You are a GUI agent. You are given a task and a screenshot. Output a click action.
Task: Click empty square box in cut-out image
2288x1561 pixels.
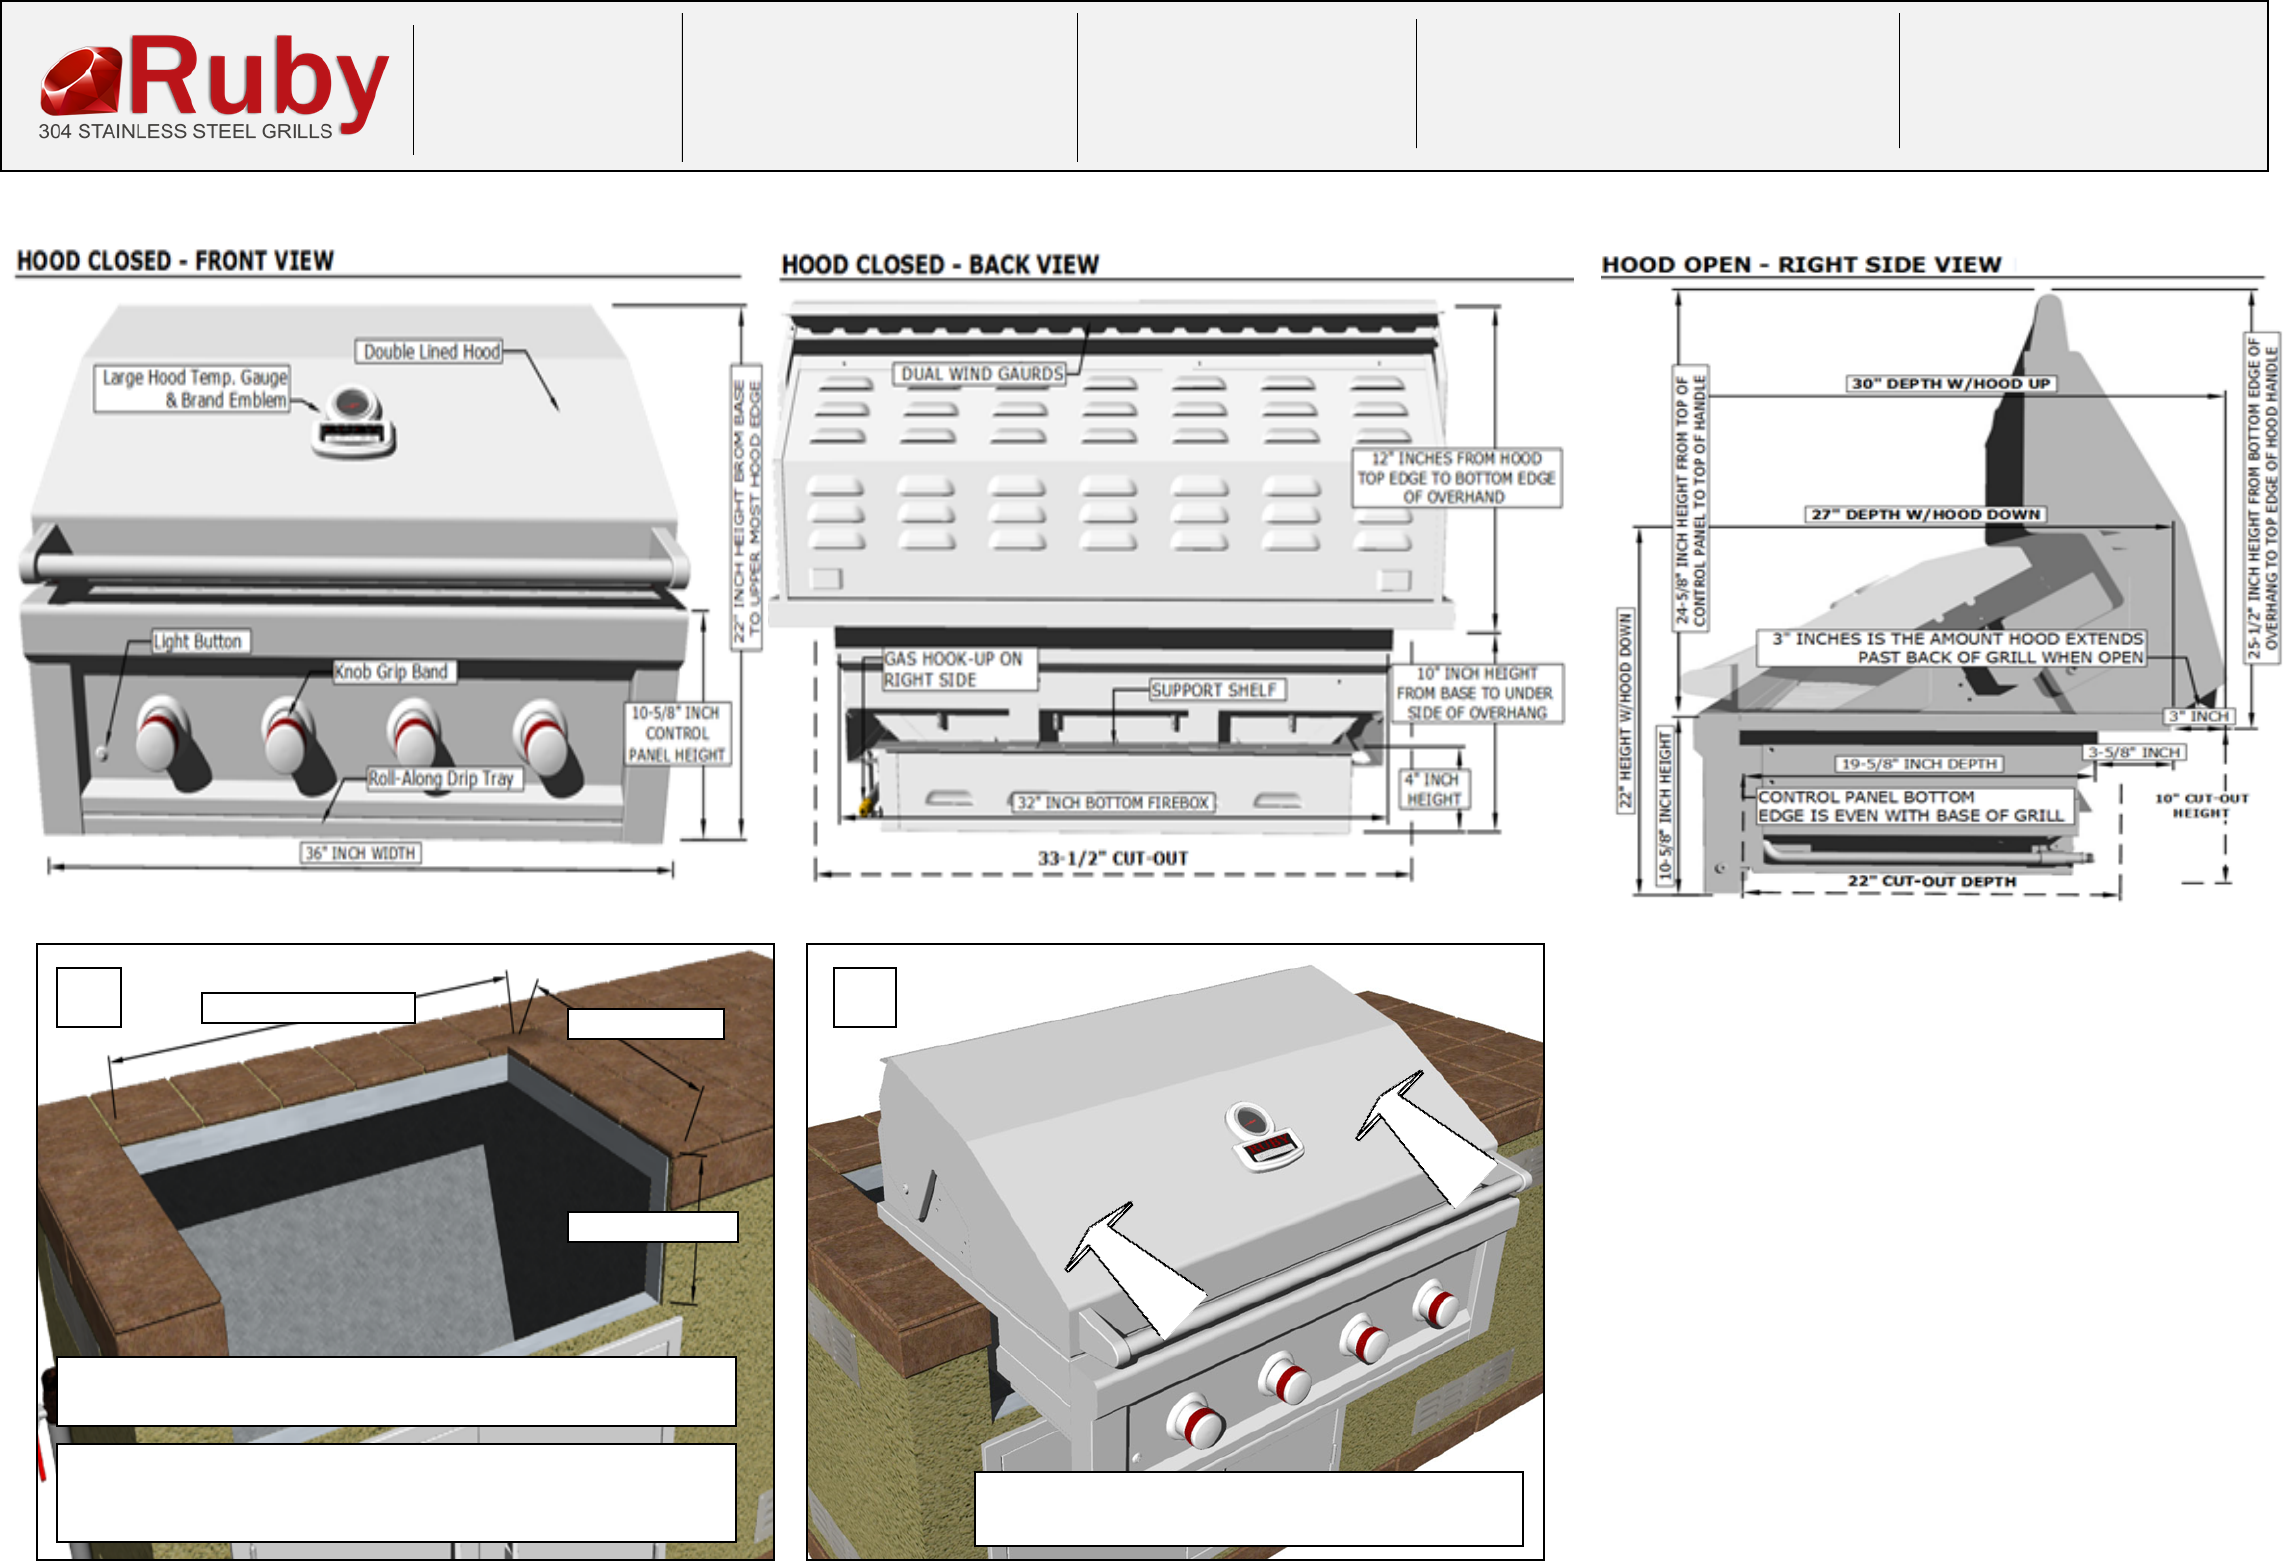[x=89, y=997]
